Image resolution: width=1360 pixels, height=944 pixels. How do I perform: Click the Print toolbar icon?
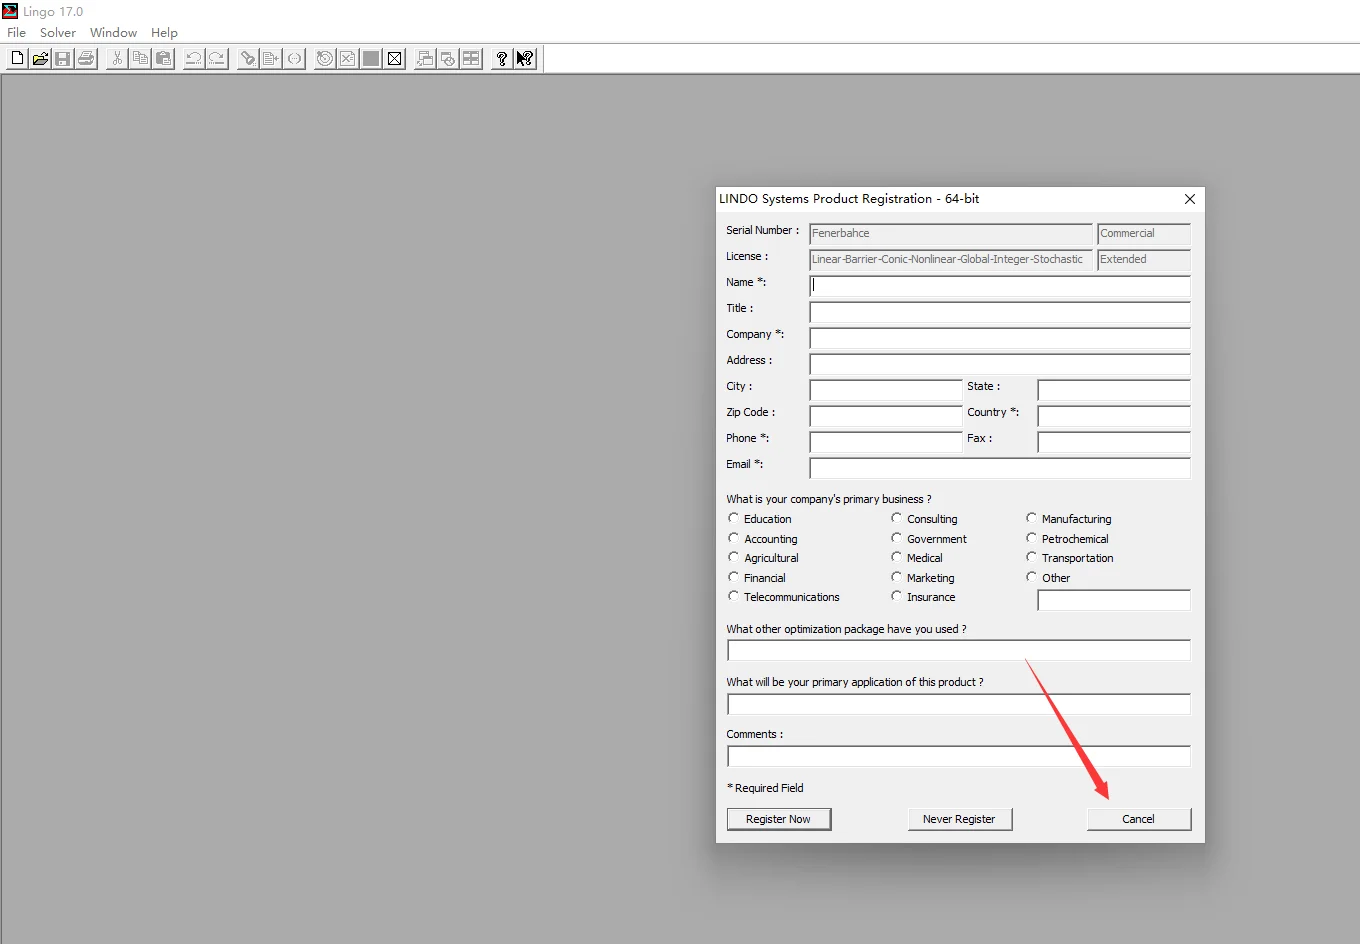coord(86,59)
